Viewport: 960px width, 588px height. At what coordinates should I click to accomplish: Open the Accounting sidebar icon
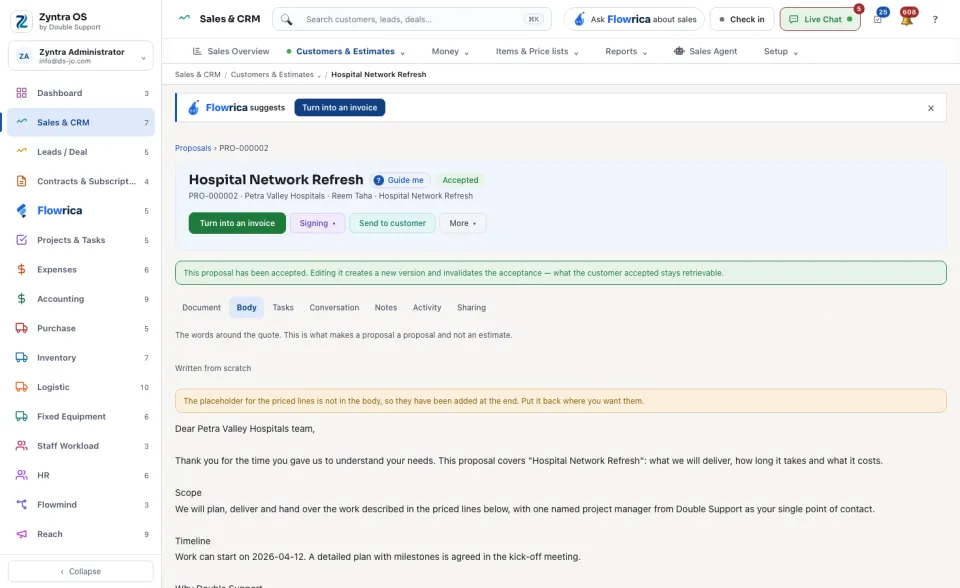(x=21, y=299)
